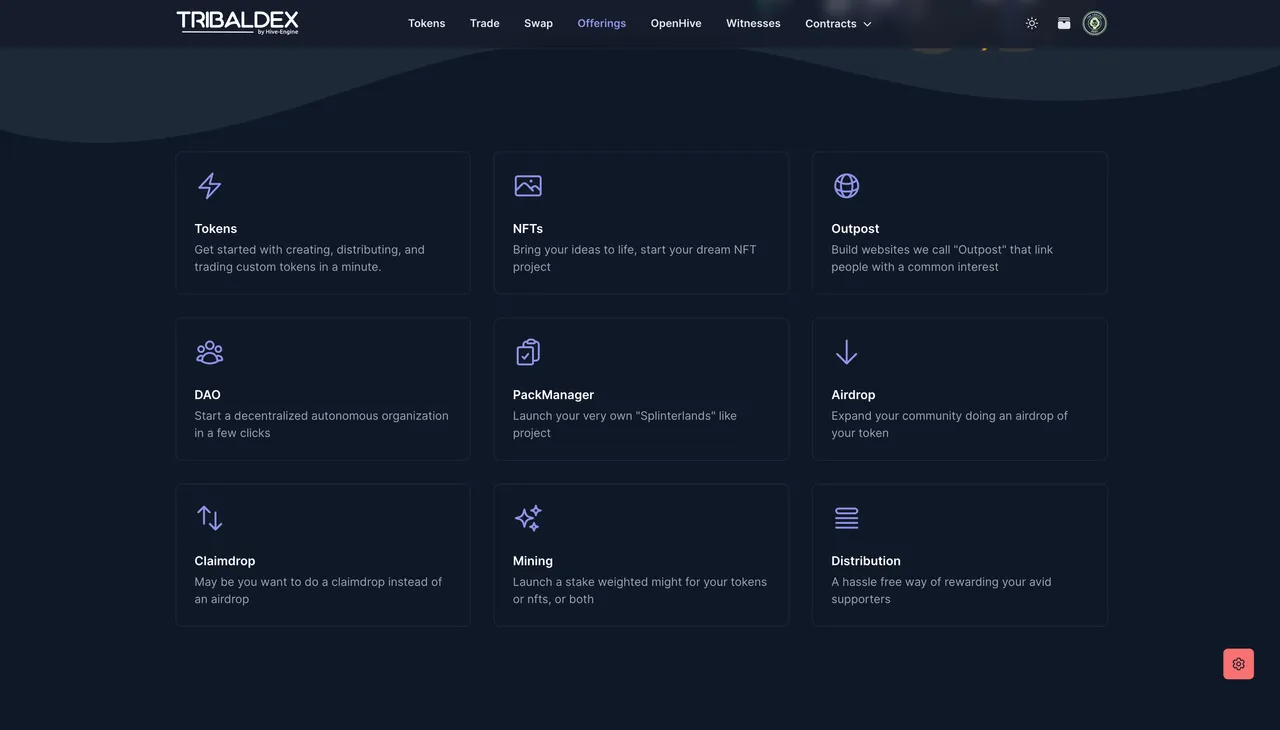This screenshot has height=730, width=1280.
Task: Open the wallet icon in header
Action: [x=1064, y=23]
